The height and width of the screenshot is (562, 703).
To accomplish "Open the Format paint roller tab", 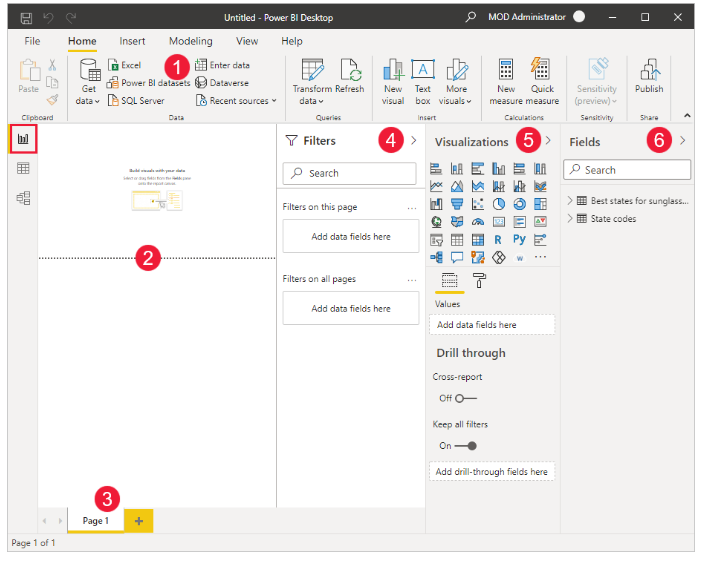I will pyautogui.click(x=479, y=281).
